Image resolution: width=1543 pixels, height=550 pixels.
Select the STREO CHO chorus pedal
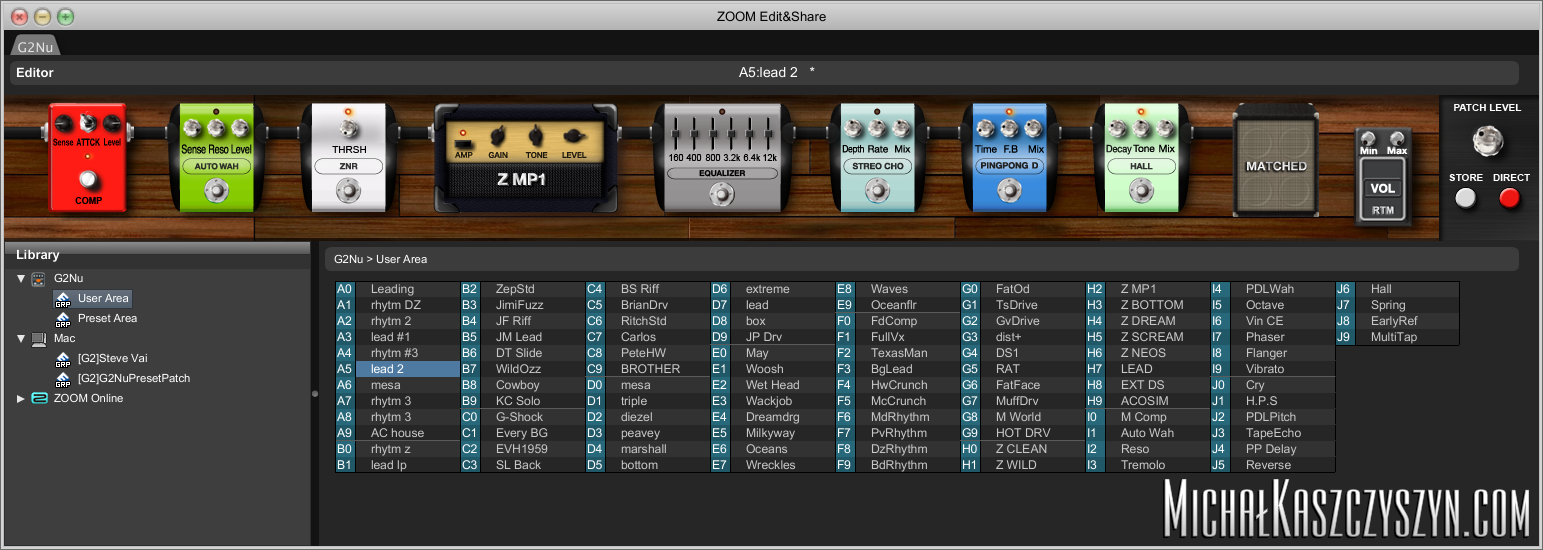[x=877, y=157]
